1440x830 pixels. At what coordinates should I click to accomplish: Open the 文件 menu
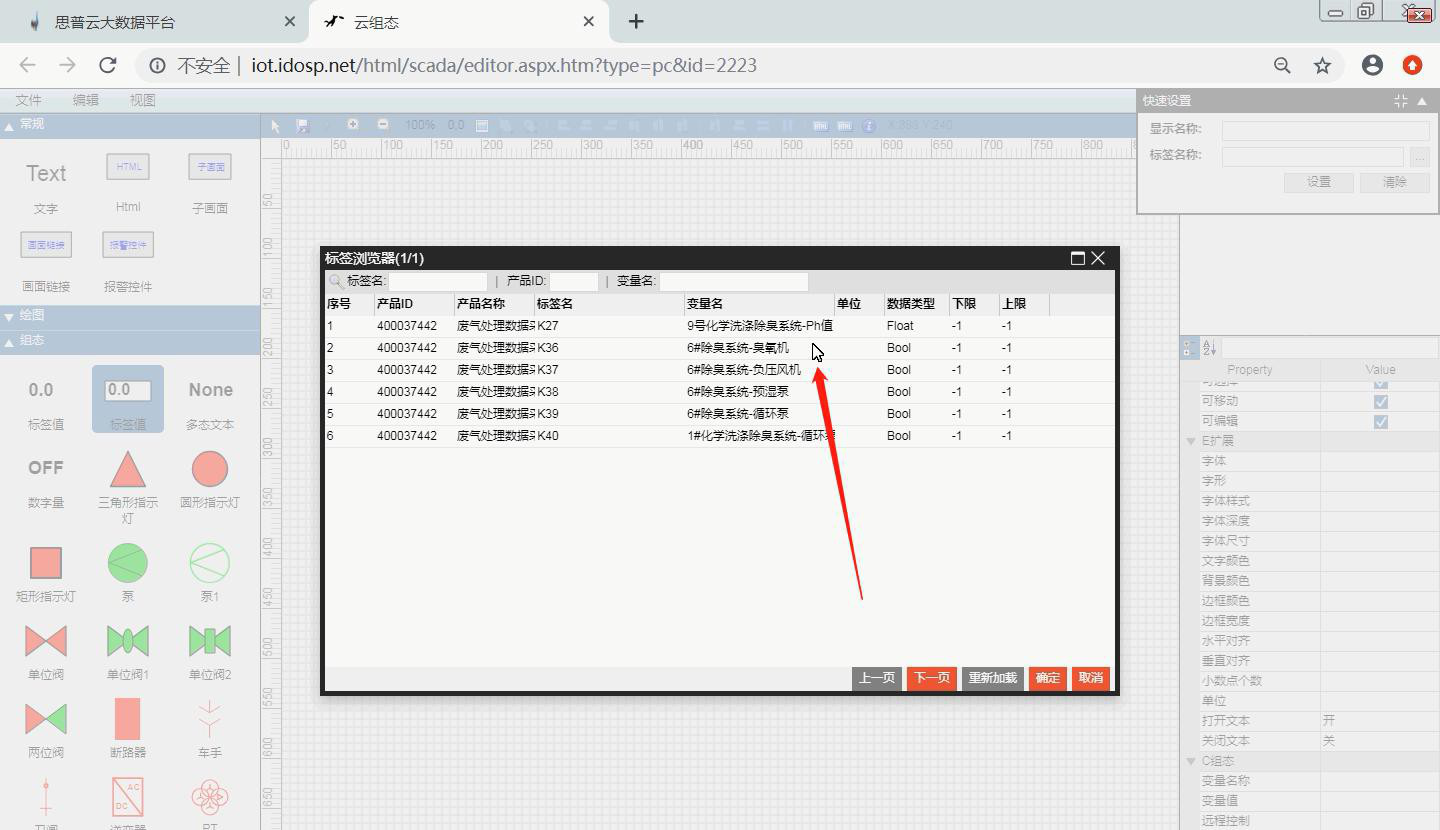tap(29, 100)
